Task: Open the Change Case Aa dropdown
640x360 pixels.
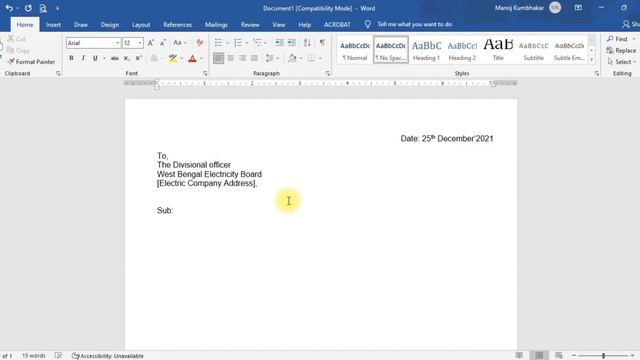Action: click(x=180, y=43)
